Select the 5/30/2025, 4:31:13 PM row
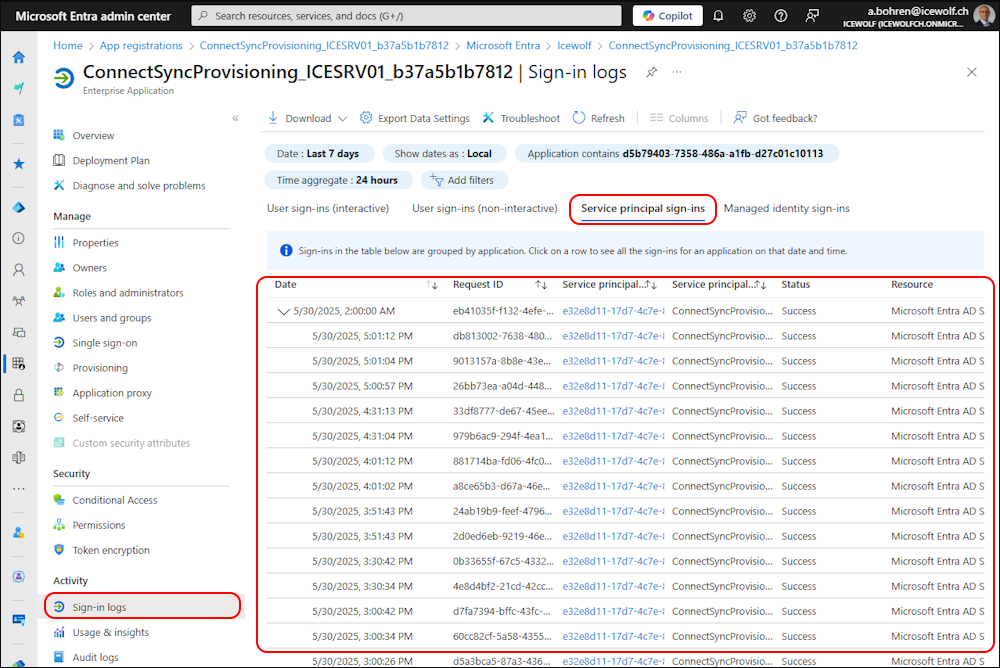1000x668 pixels. [625, 412]
